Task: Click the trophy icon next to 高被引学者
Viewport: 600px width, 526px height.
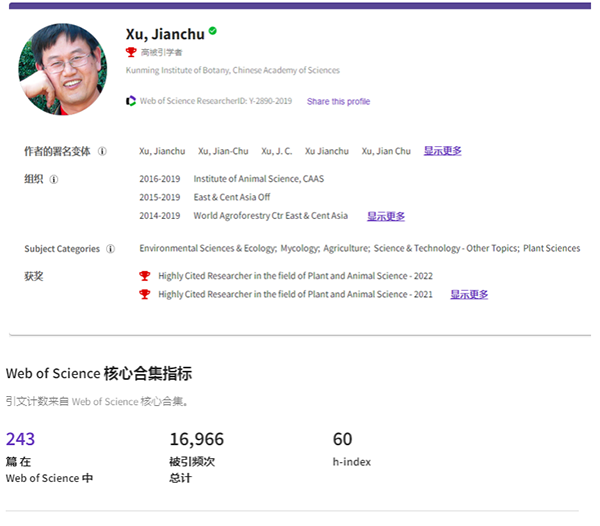Action: coord(131,52)
